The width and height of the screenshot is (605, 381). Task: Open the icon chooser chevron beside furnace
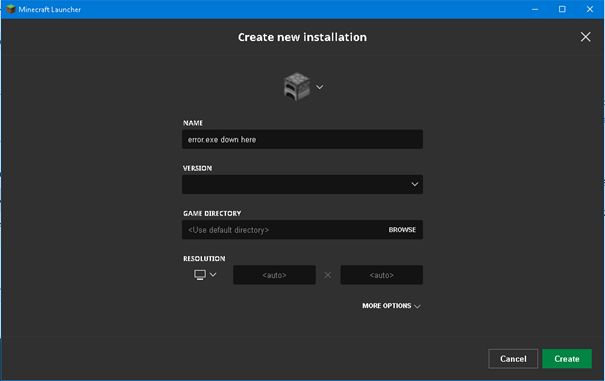tap(319, 87)
